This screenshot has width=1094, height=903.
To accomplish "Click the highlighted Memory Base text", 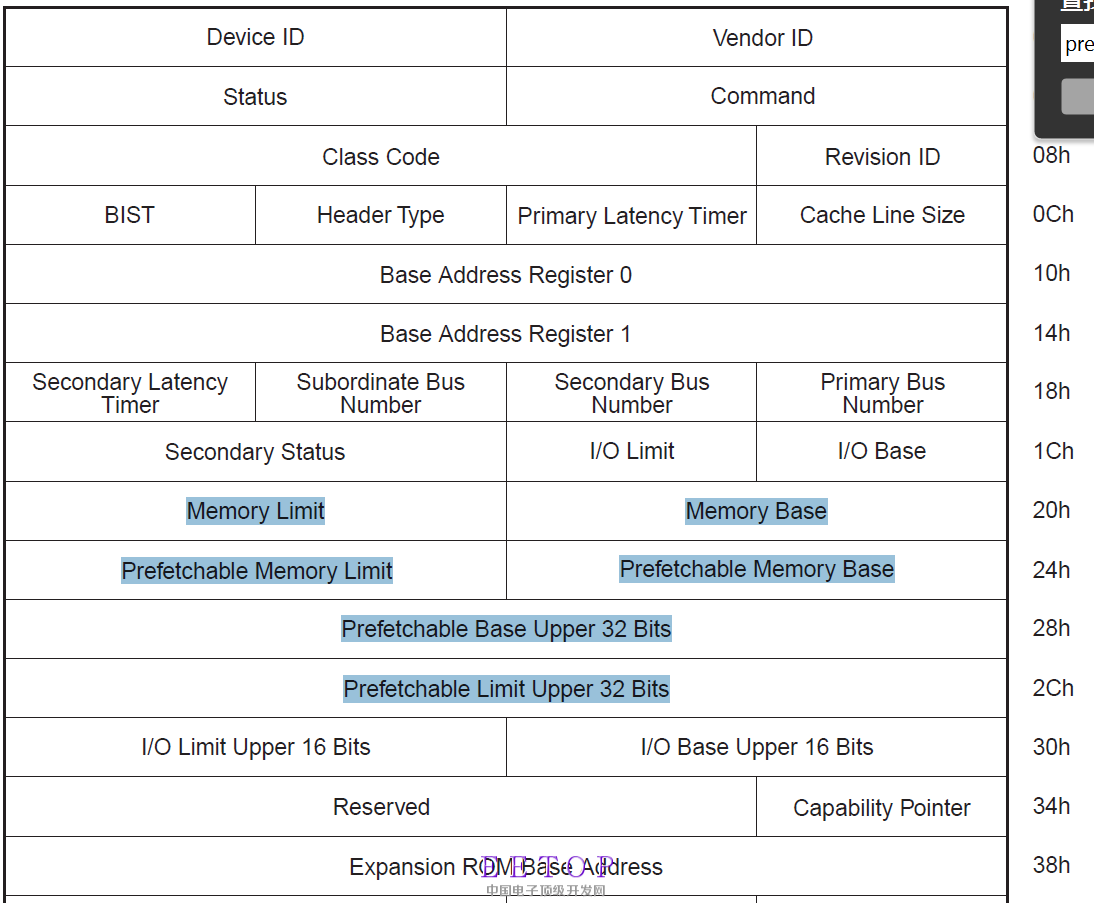I will [756, 511].
